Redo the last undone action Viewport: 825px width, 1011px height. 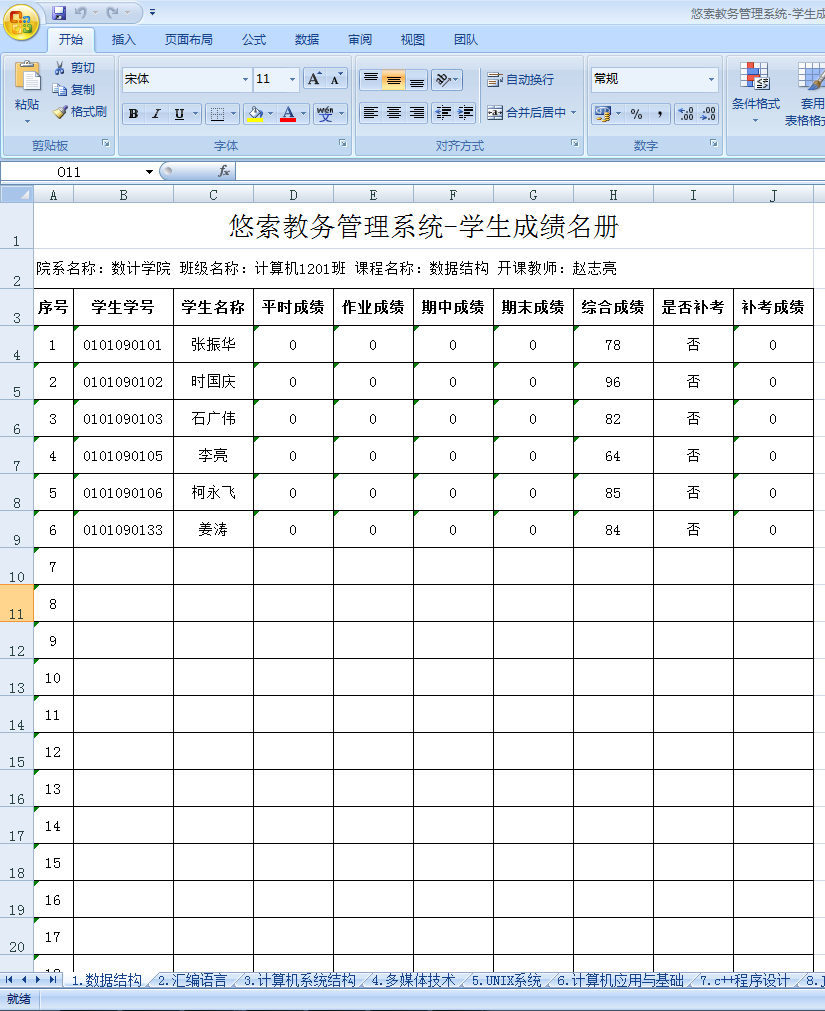point(113,12)
